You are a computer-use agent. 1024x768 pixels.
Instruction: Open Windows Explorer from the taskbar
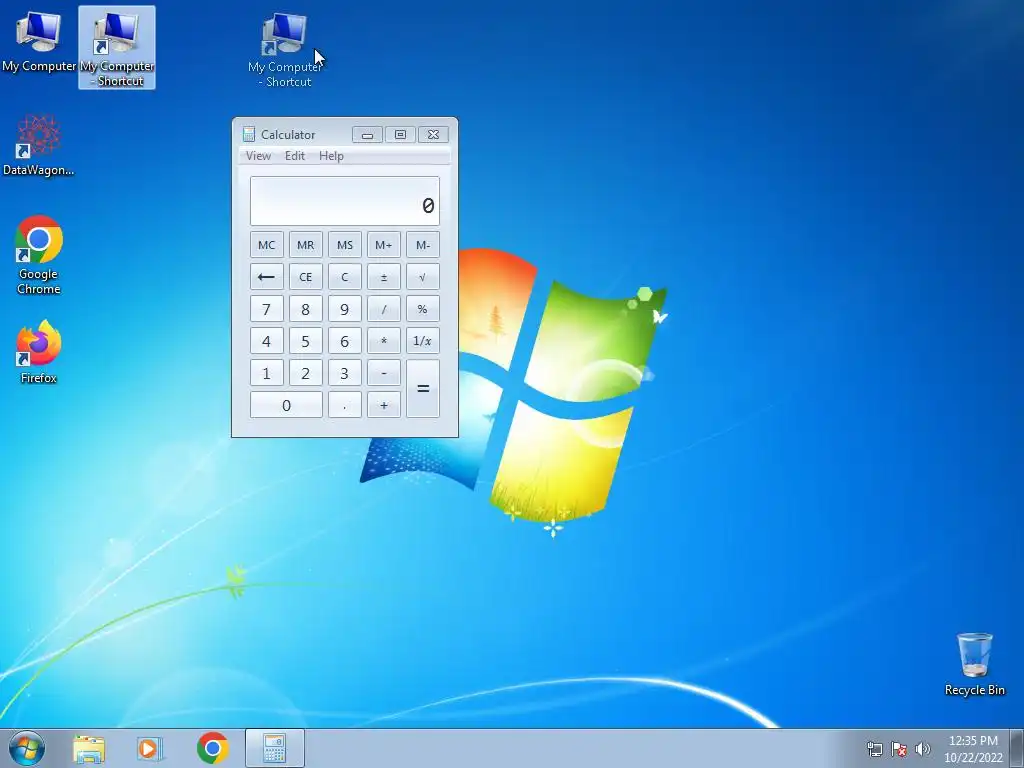point(89,748)
